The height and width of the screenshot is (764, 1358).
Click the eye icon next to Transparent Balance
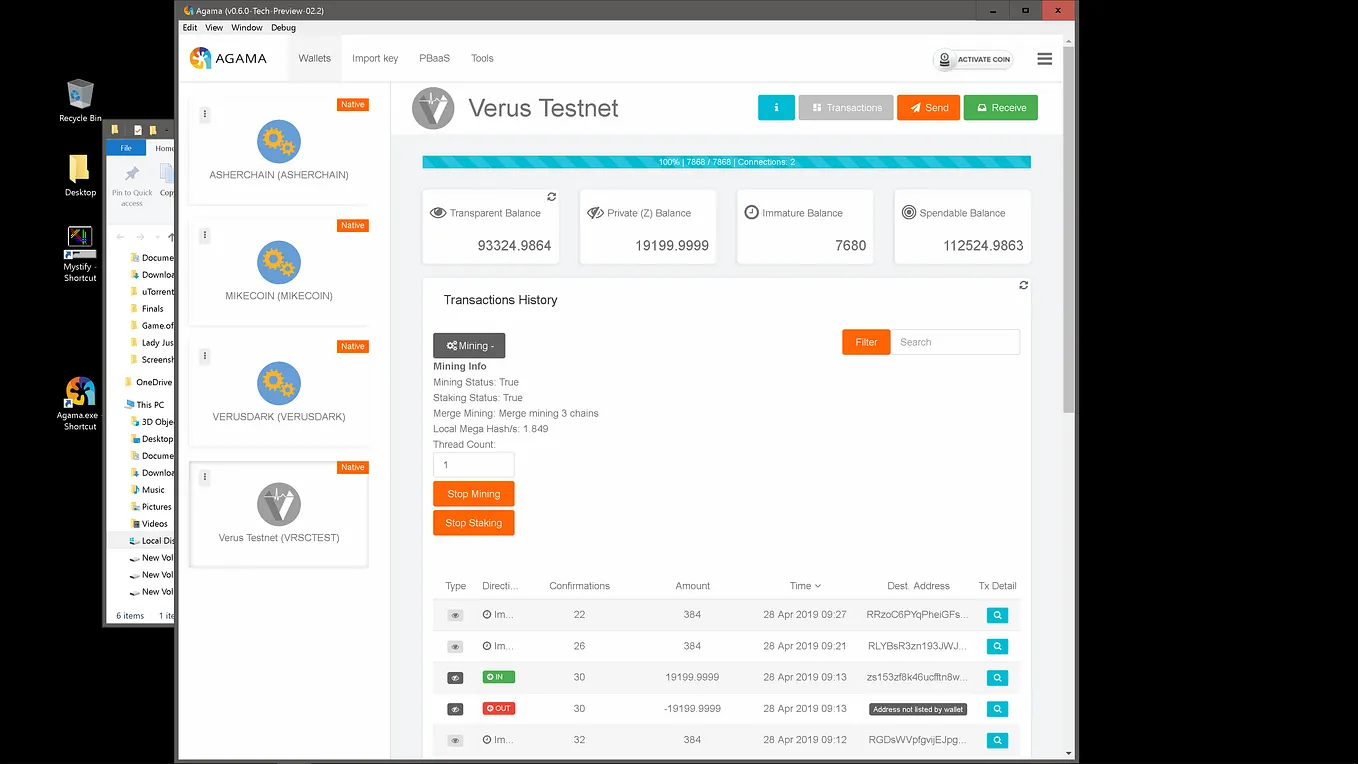437,213
